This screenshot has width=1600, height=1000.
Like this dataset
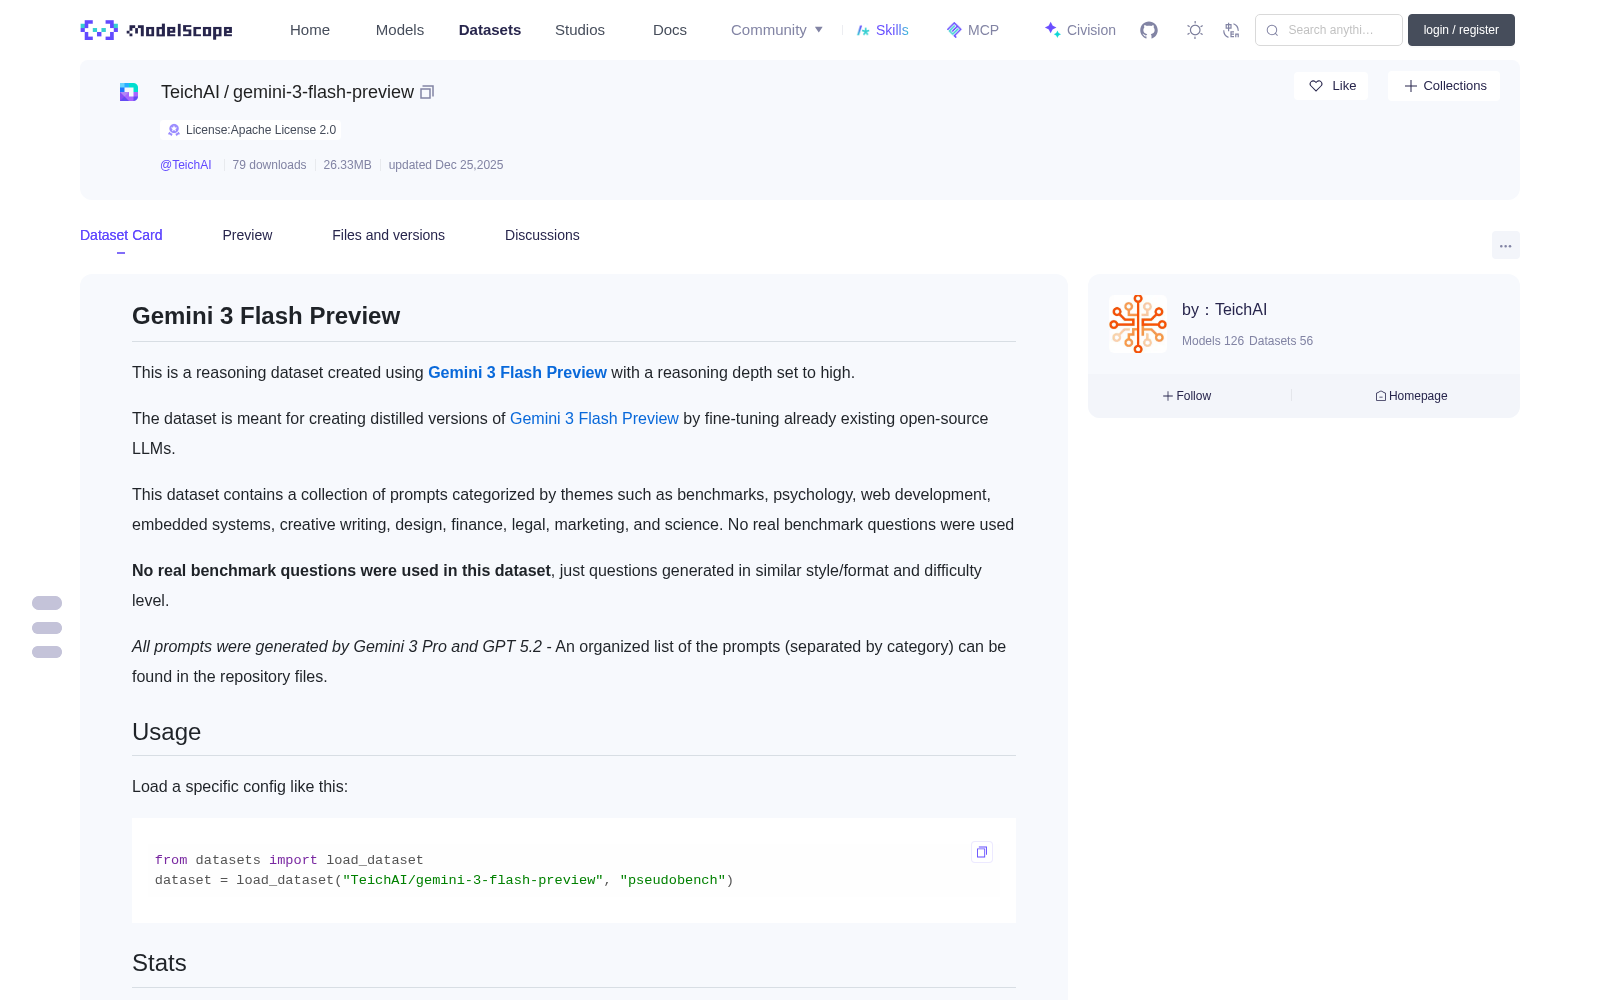(x=1332, y=86)
